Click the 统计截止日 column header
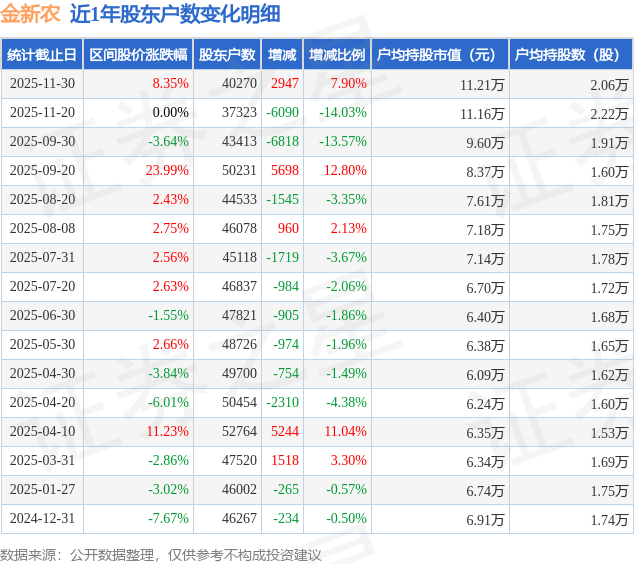Image resolution: width=634 pixels, height=564 pixels. [42, 55]
